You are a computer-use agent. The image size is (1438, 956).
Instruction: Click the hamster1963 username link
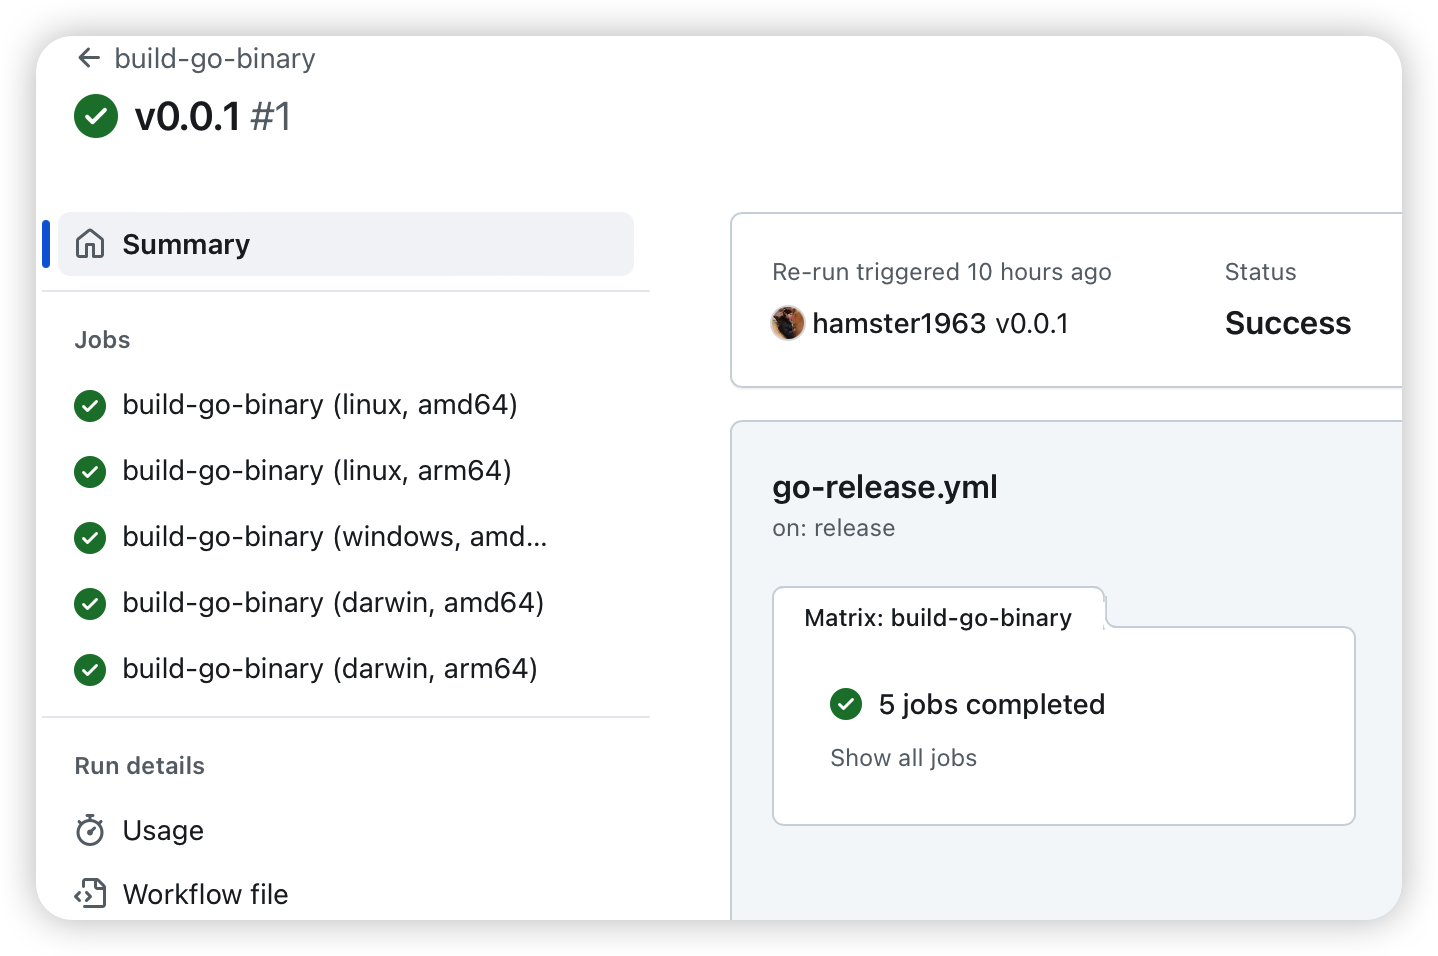pyautogui.click(x=899, y=323)
